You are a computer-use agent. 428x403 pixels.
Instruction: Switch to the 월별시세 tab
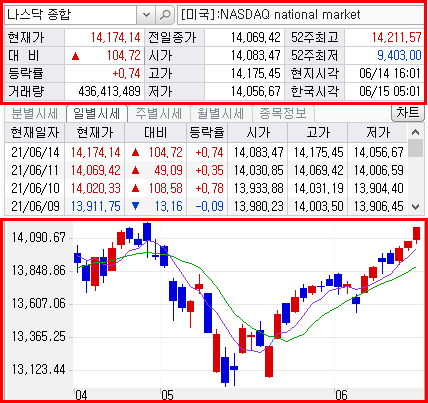coord(220,114)
